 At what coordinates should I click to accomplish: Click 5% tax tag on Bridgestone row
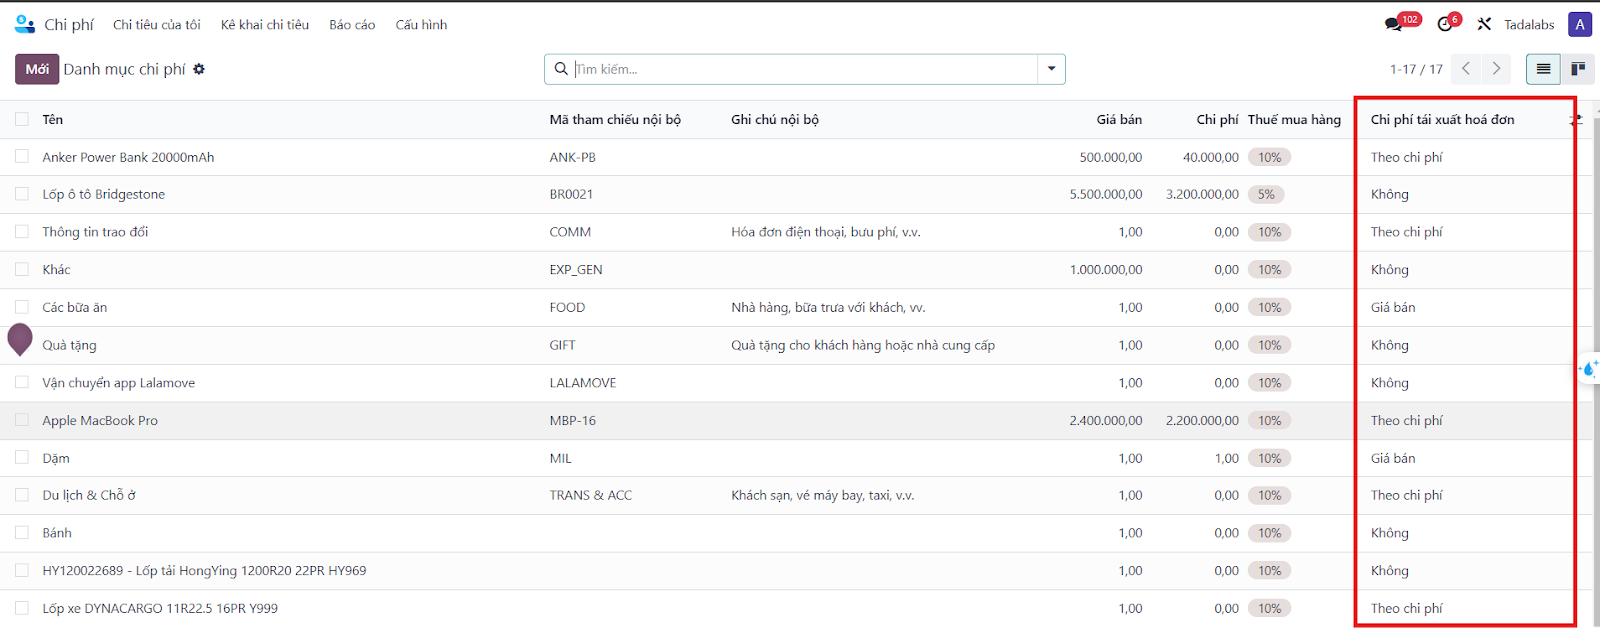tap(1266, 194)
